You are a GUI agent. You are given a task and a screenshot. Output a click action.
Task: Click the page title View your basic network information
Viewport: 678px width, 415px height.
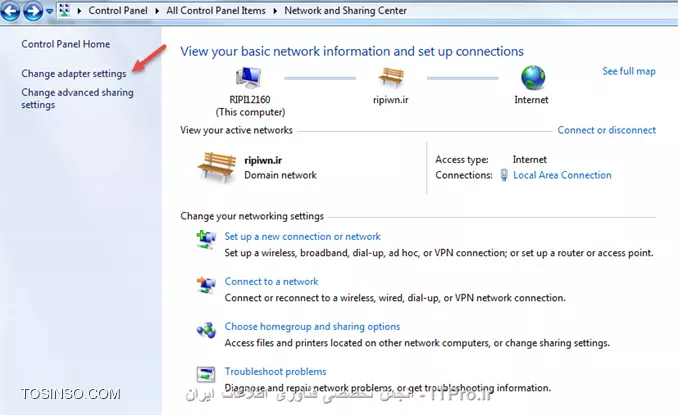tap(352, 51)
